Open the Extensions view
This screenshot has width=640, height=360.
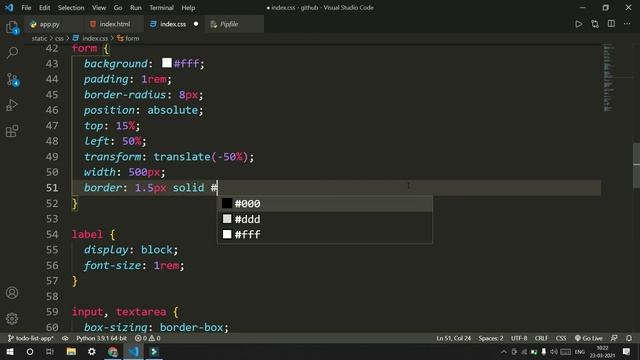[x=12, y=131]
